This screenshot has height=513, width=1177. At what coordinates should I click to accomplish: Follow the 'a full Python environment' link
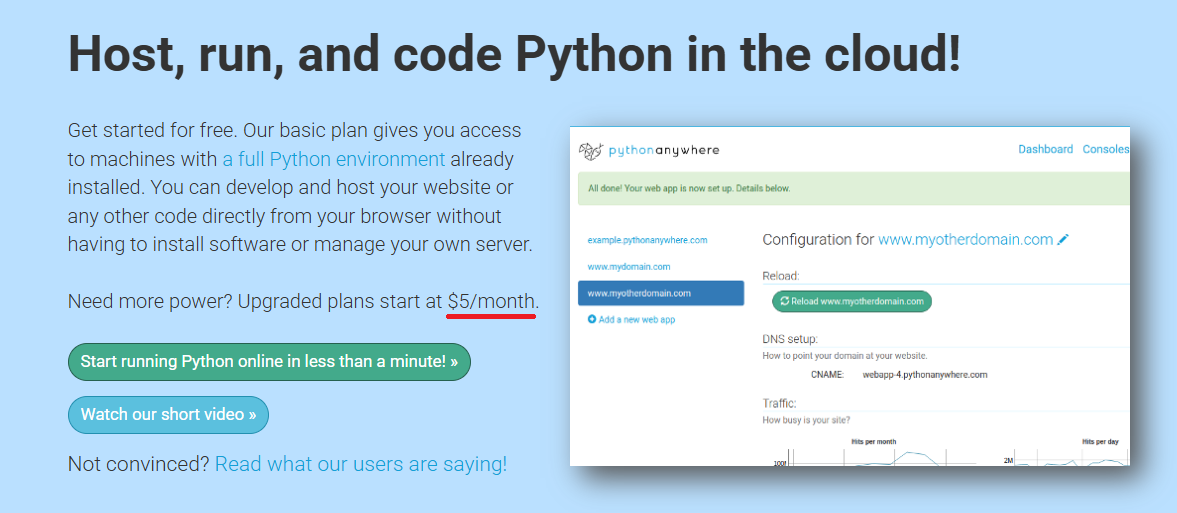(334, 159)
